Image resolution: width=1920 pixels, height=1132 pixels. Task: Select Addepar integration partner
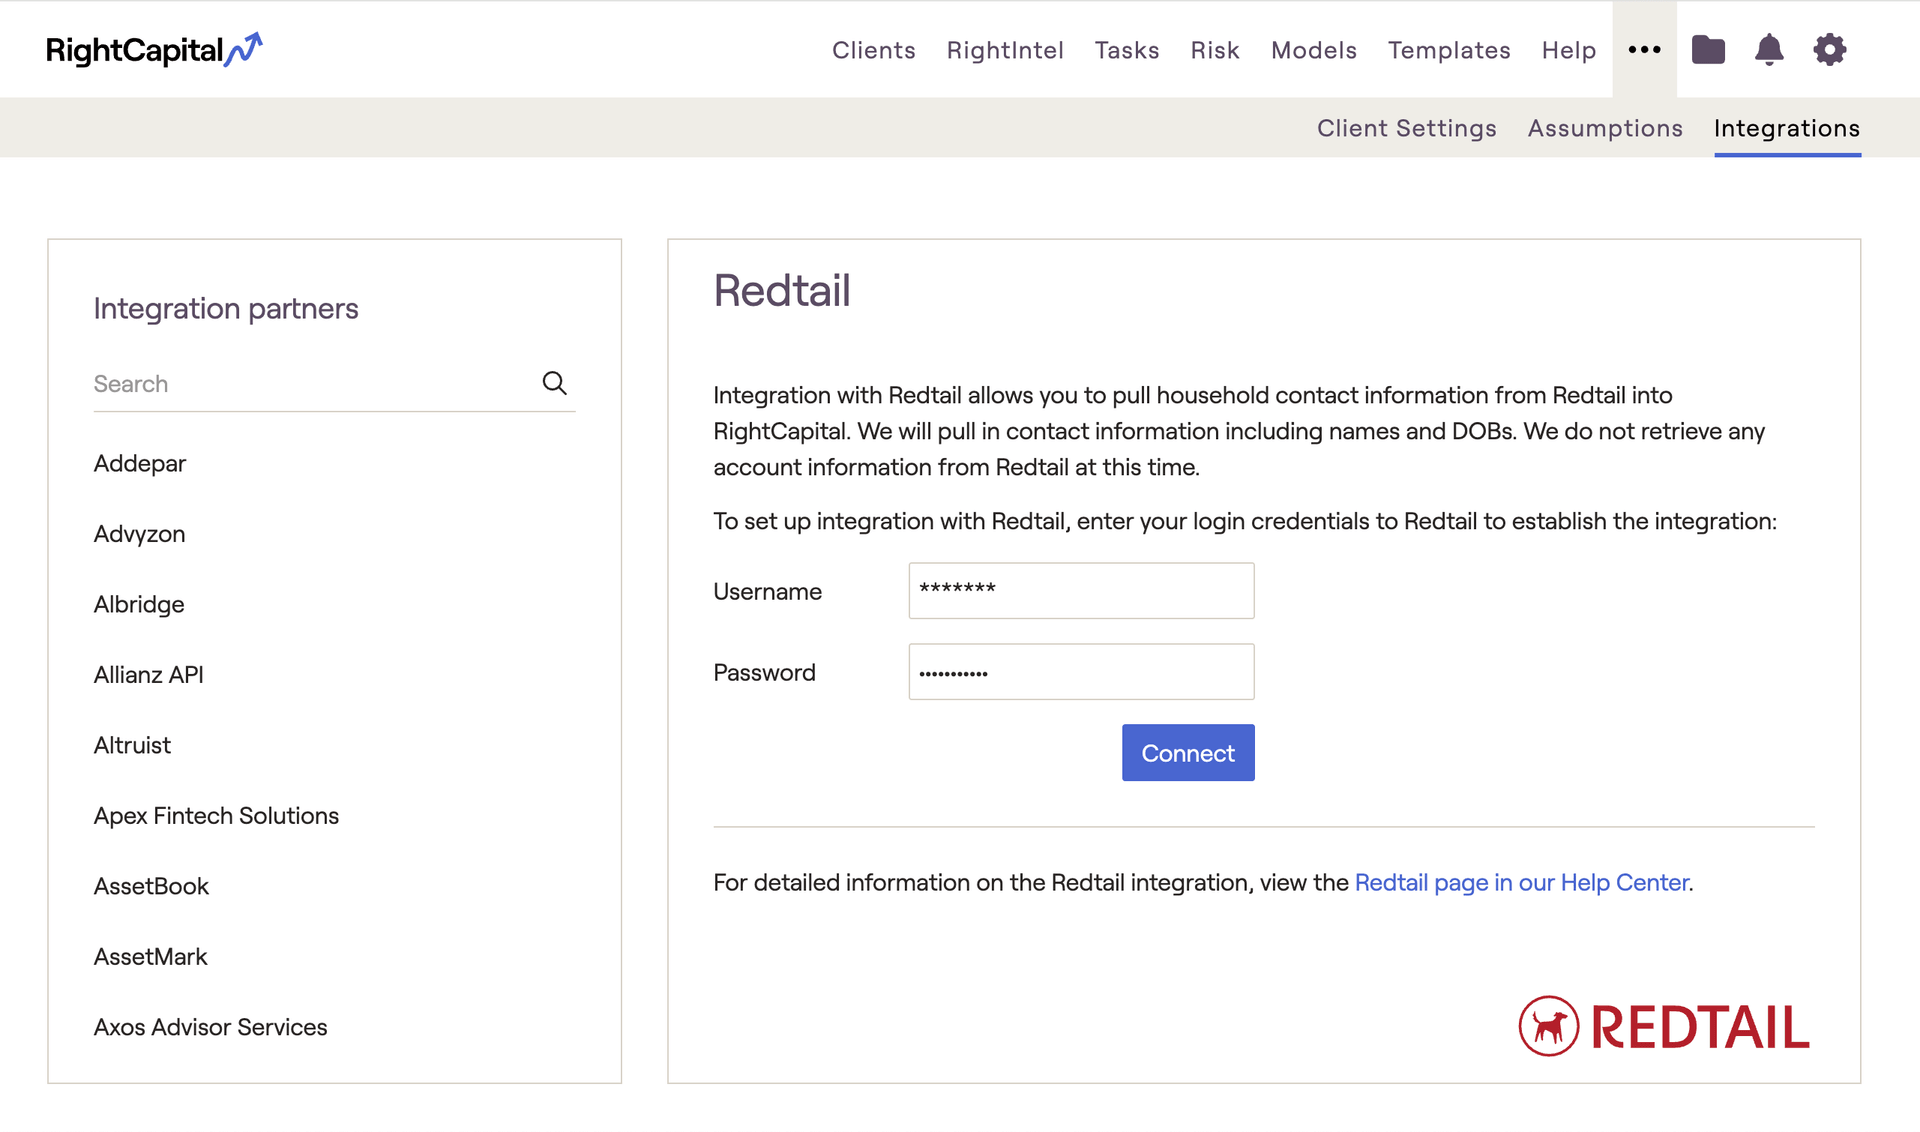(140, 463)
